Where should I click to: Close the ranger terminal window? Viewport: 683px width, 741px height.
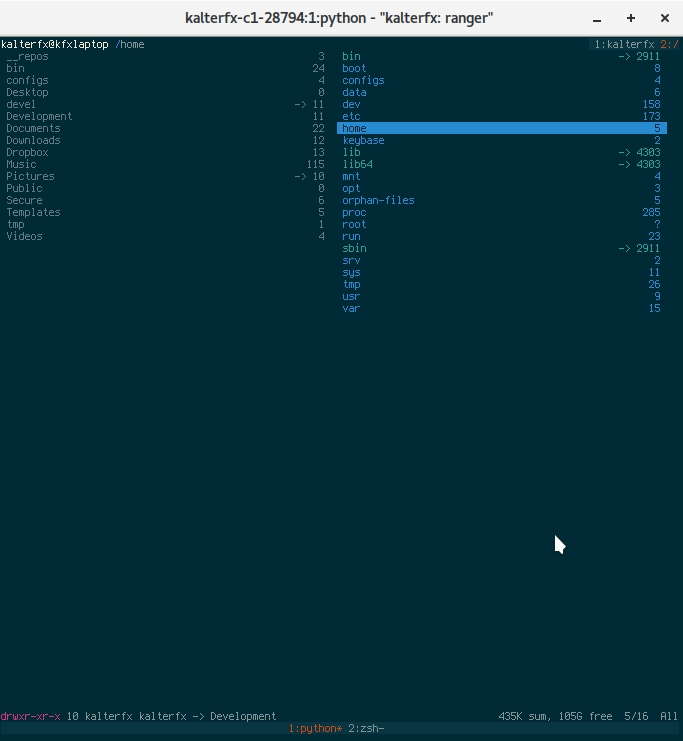665,18
